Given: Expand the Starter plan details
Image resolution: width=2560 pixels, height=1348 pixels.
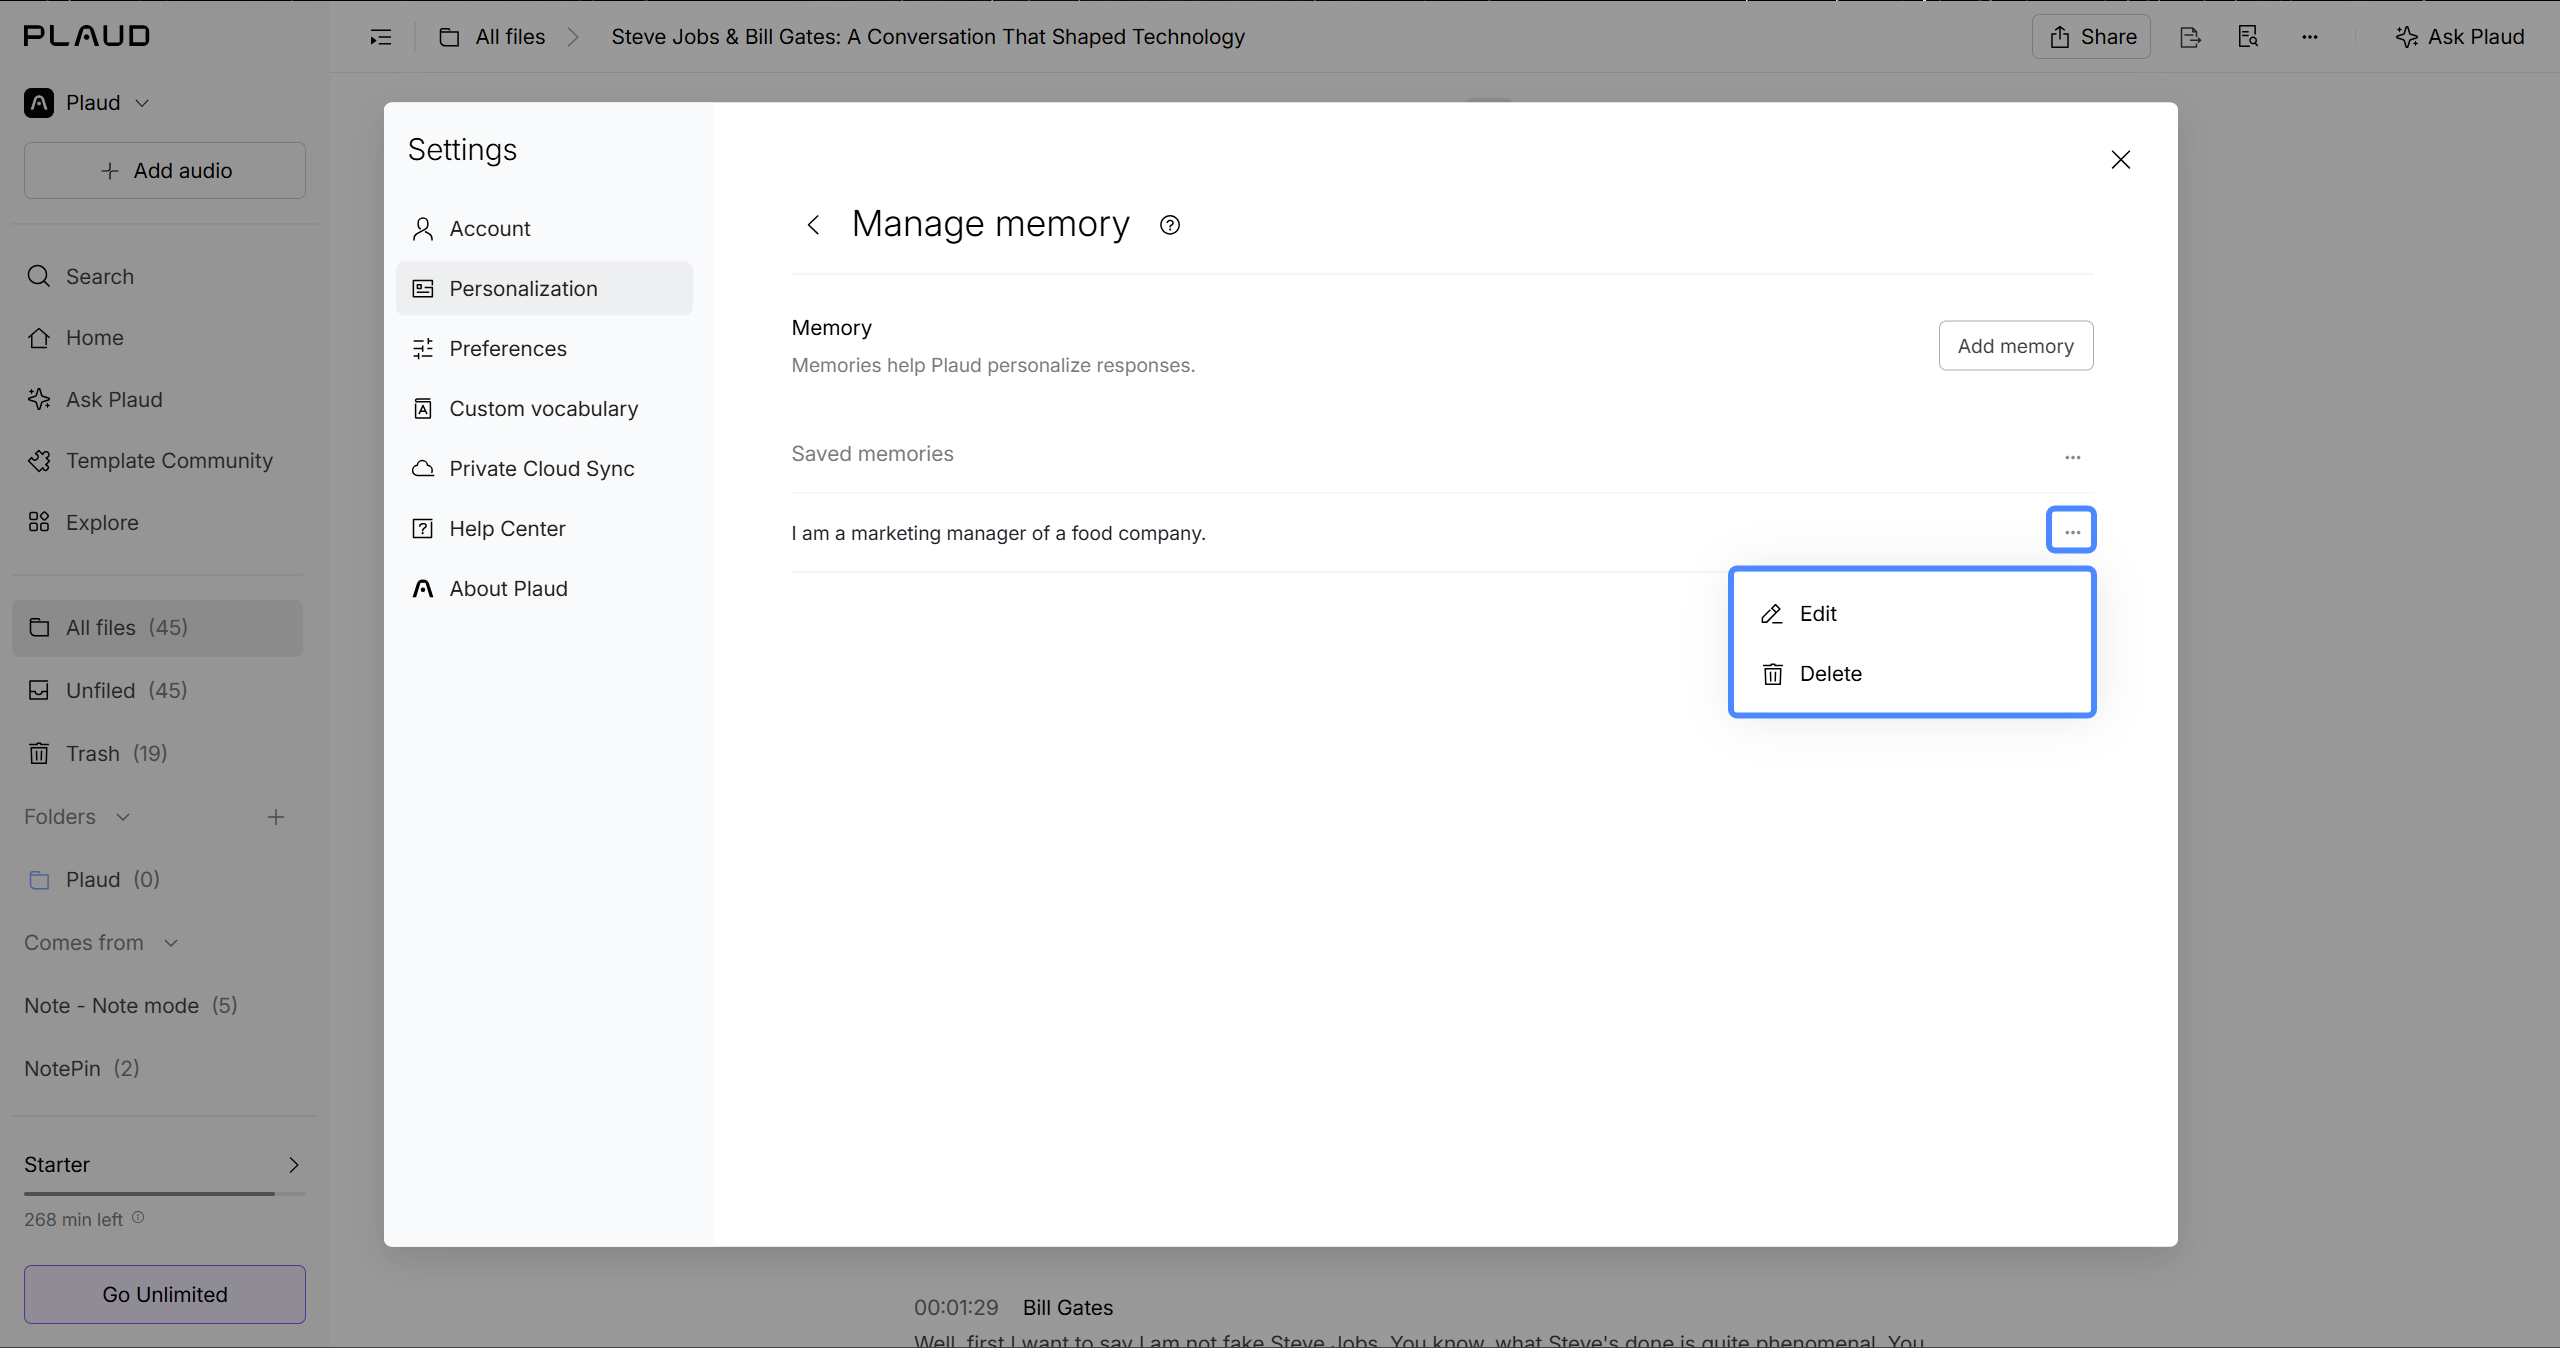Looking at the screenshot, I should pos(294,1165).
